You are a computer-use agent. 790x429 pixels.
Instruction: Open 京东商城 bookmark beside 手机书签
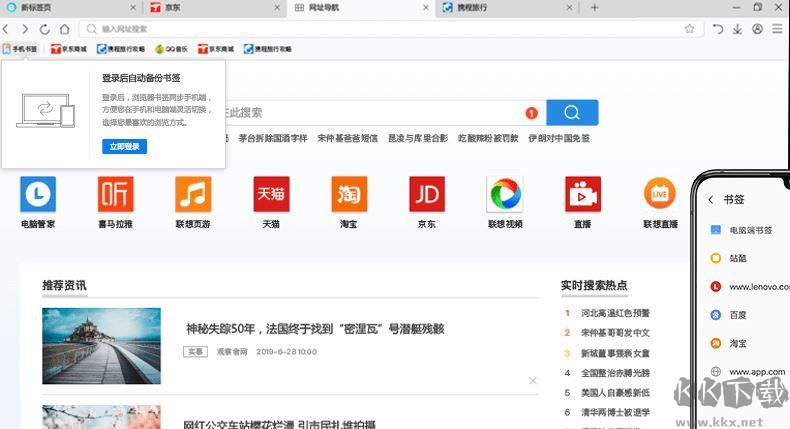coord(69,49)
